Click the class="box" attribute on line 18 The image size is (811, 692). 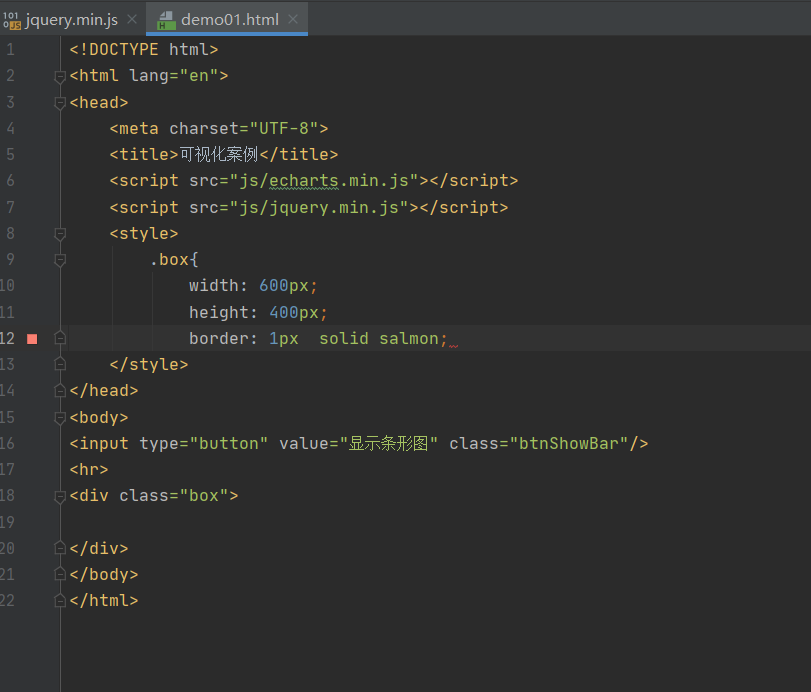coord(174,496)
